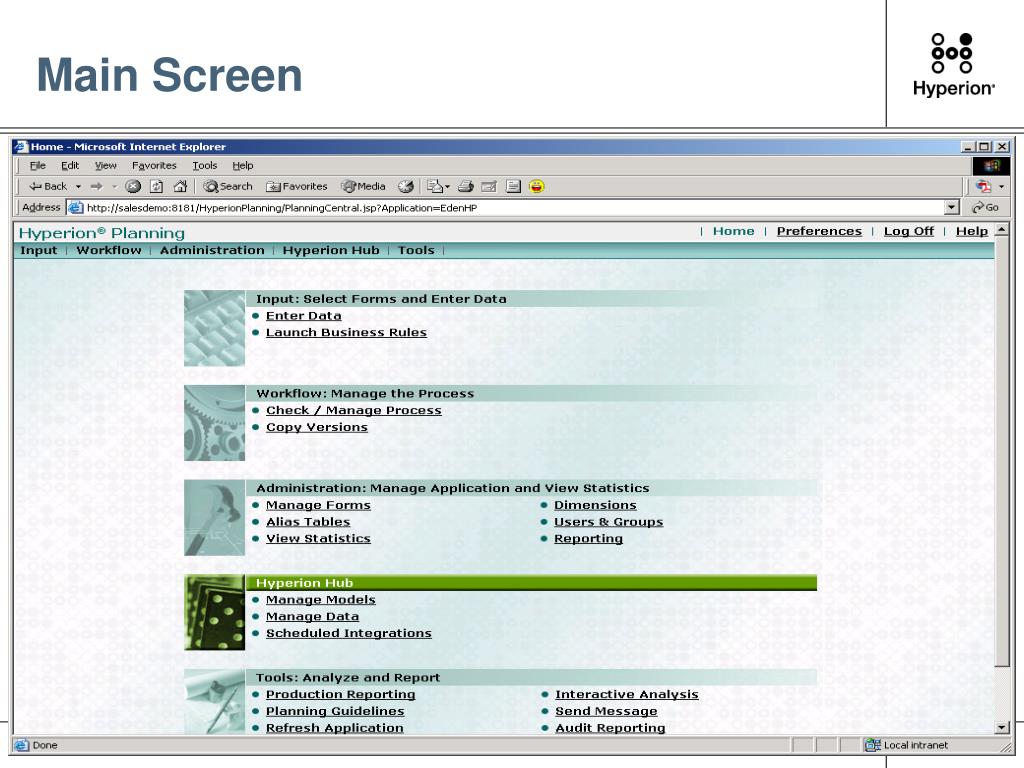Expand the address bar dropdown arrow
This screenshot has height=768, width=1024.
952,208
